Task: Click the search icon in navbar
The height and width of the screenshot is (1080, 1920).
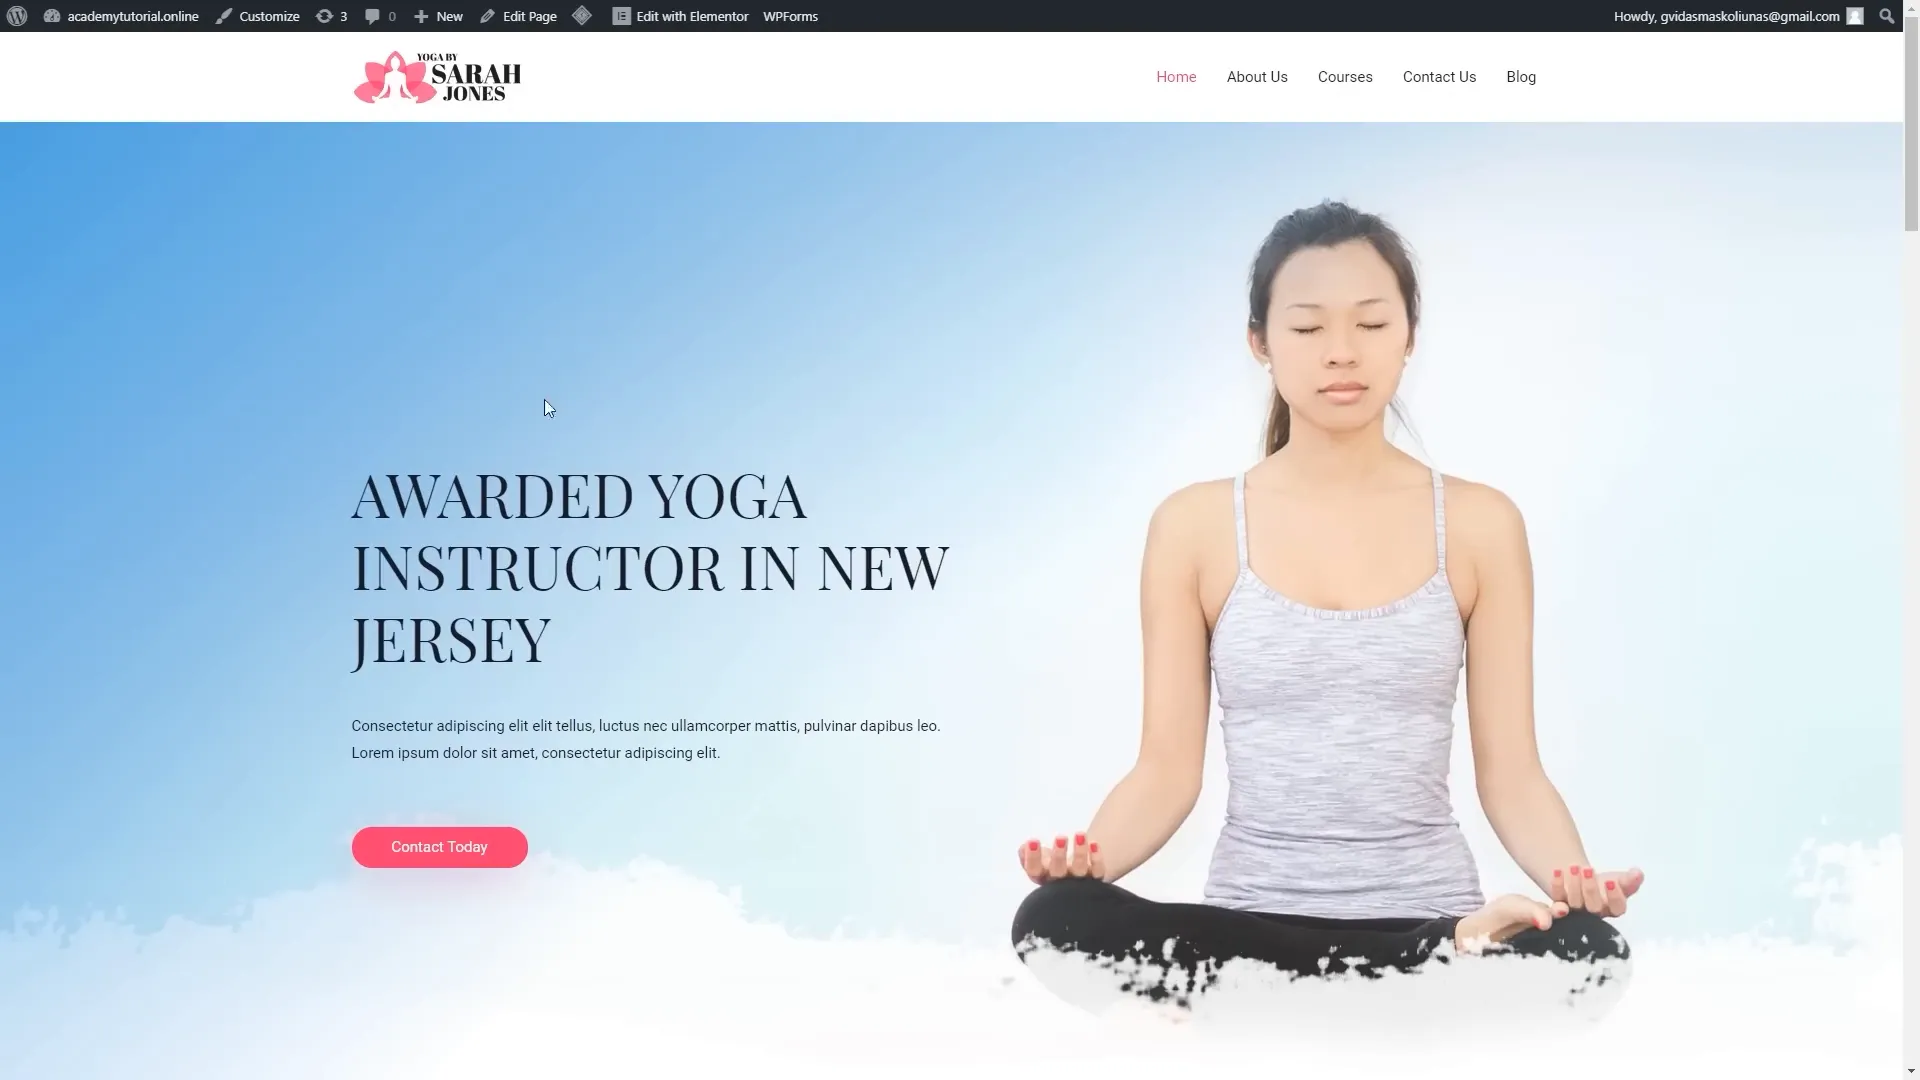Action: [1886, 15]
